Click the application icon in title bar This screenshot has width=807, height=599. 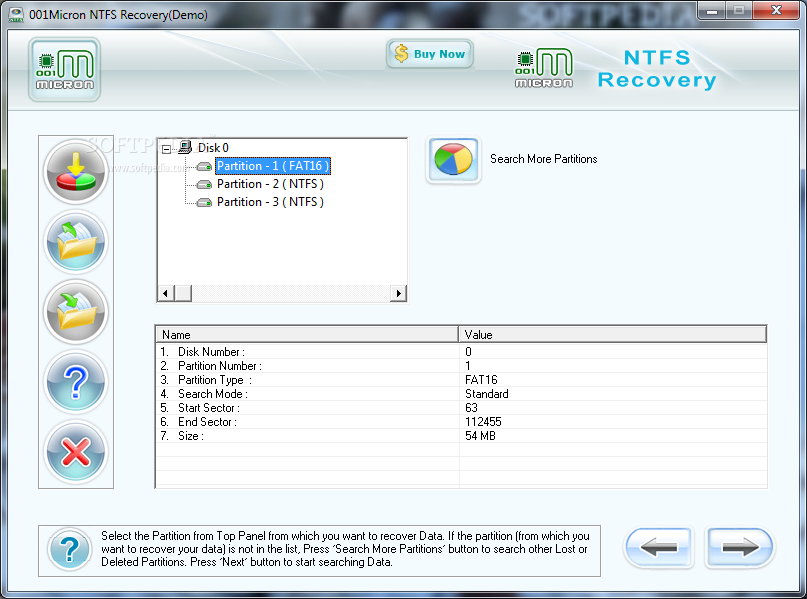[16, 14]
